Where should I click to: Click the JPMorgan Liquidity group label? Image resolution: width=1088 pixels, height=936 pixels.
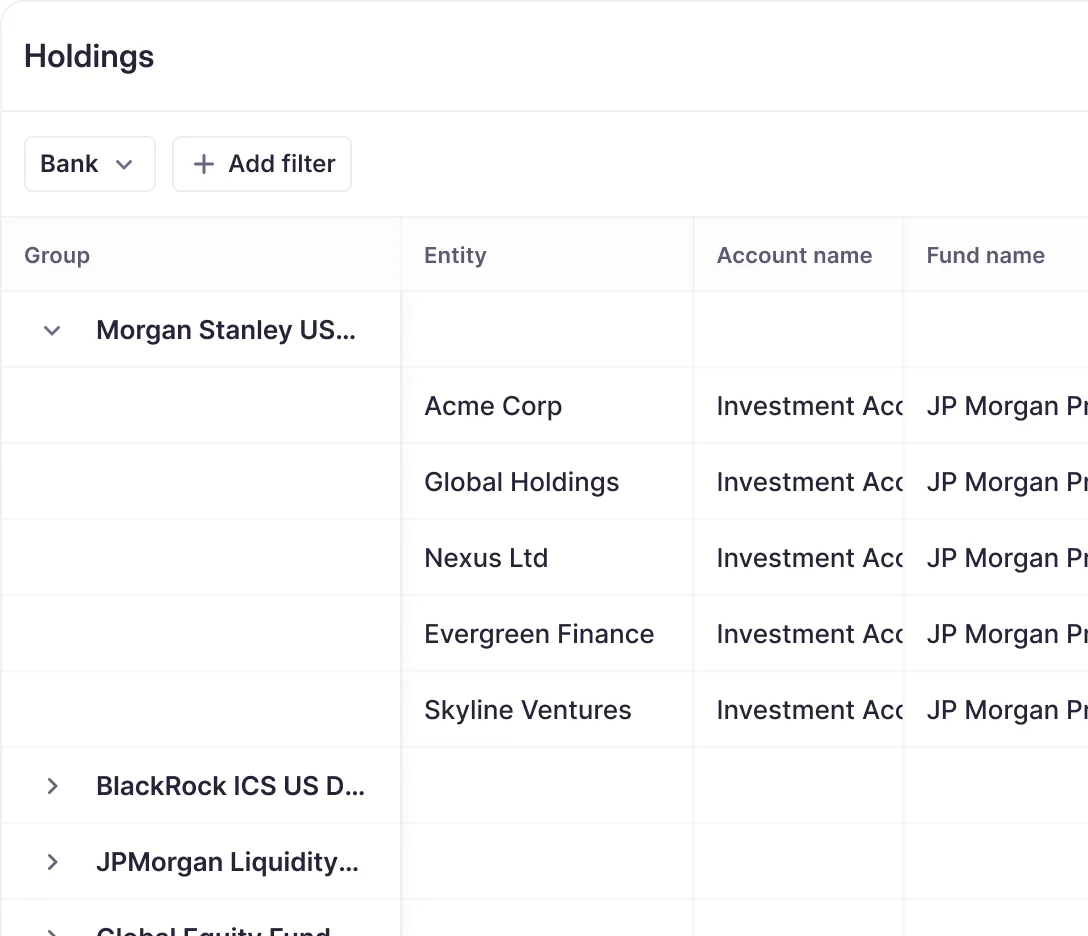click(x=227, y=862)
